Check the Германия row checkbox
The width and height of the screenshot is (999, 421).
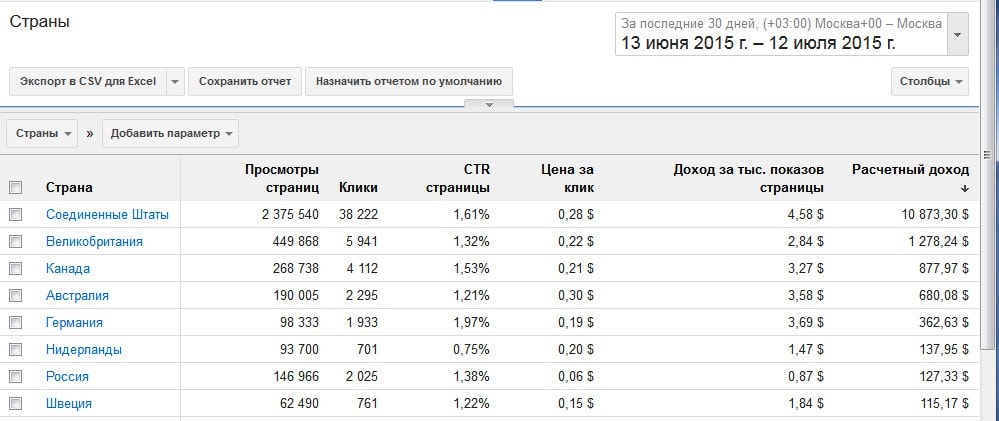click(15, 323)
